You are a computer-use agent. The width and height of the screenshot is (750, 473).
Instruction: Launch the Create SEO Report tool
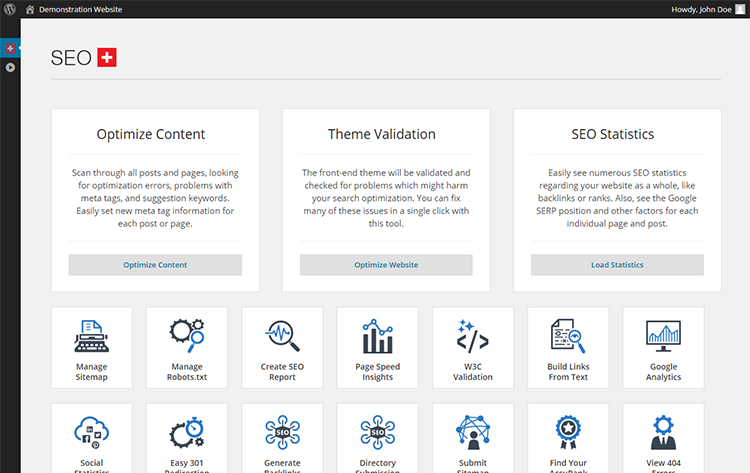pyautogui.click(x=282, y=348)
